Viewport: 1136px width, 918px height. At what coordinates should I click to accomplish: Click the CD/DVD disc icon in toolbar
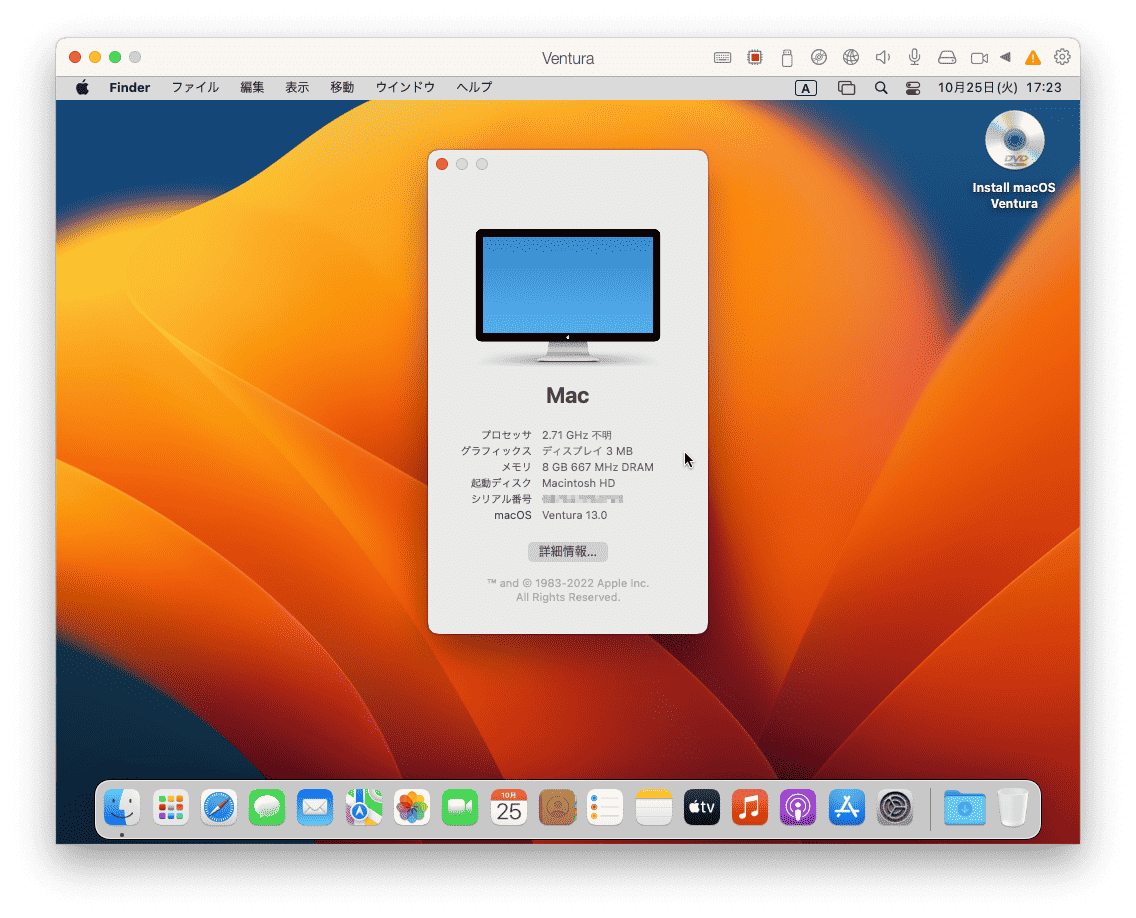819,57
